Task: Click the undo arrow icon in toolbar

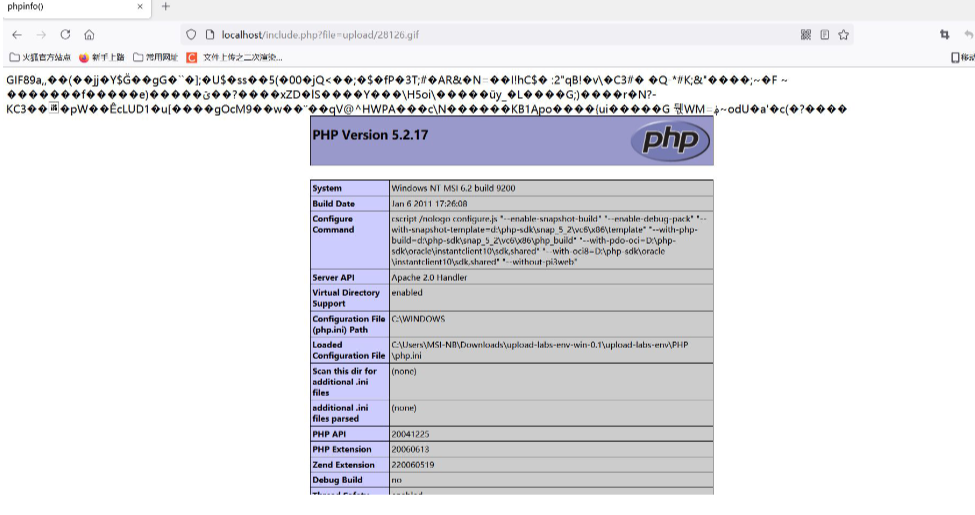Action: click(x=968, y=34)
